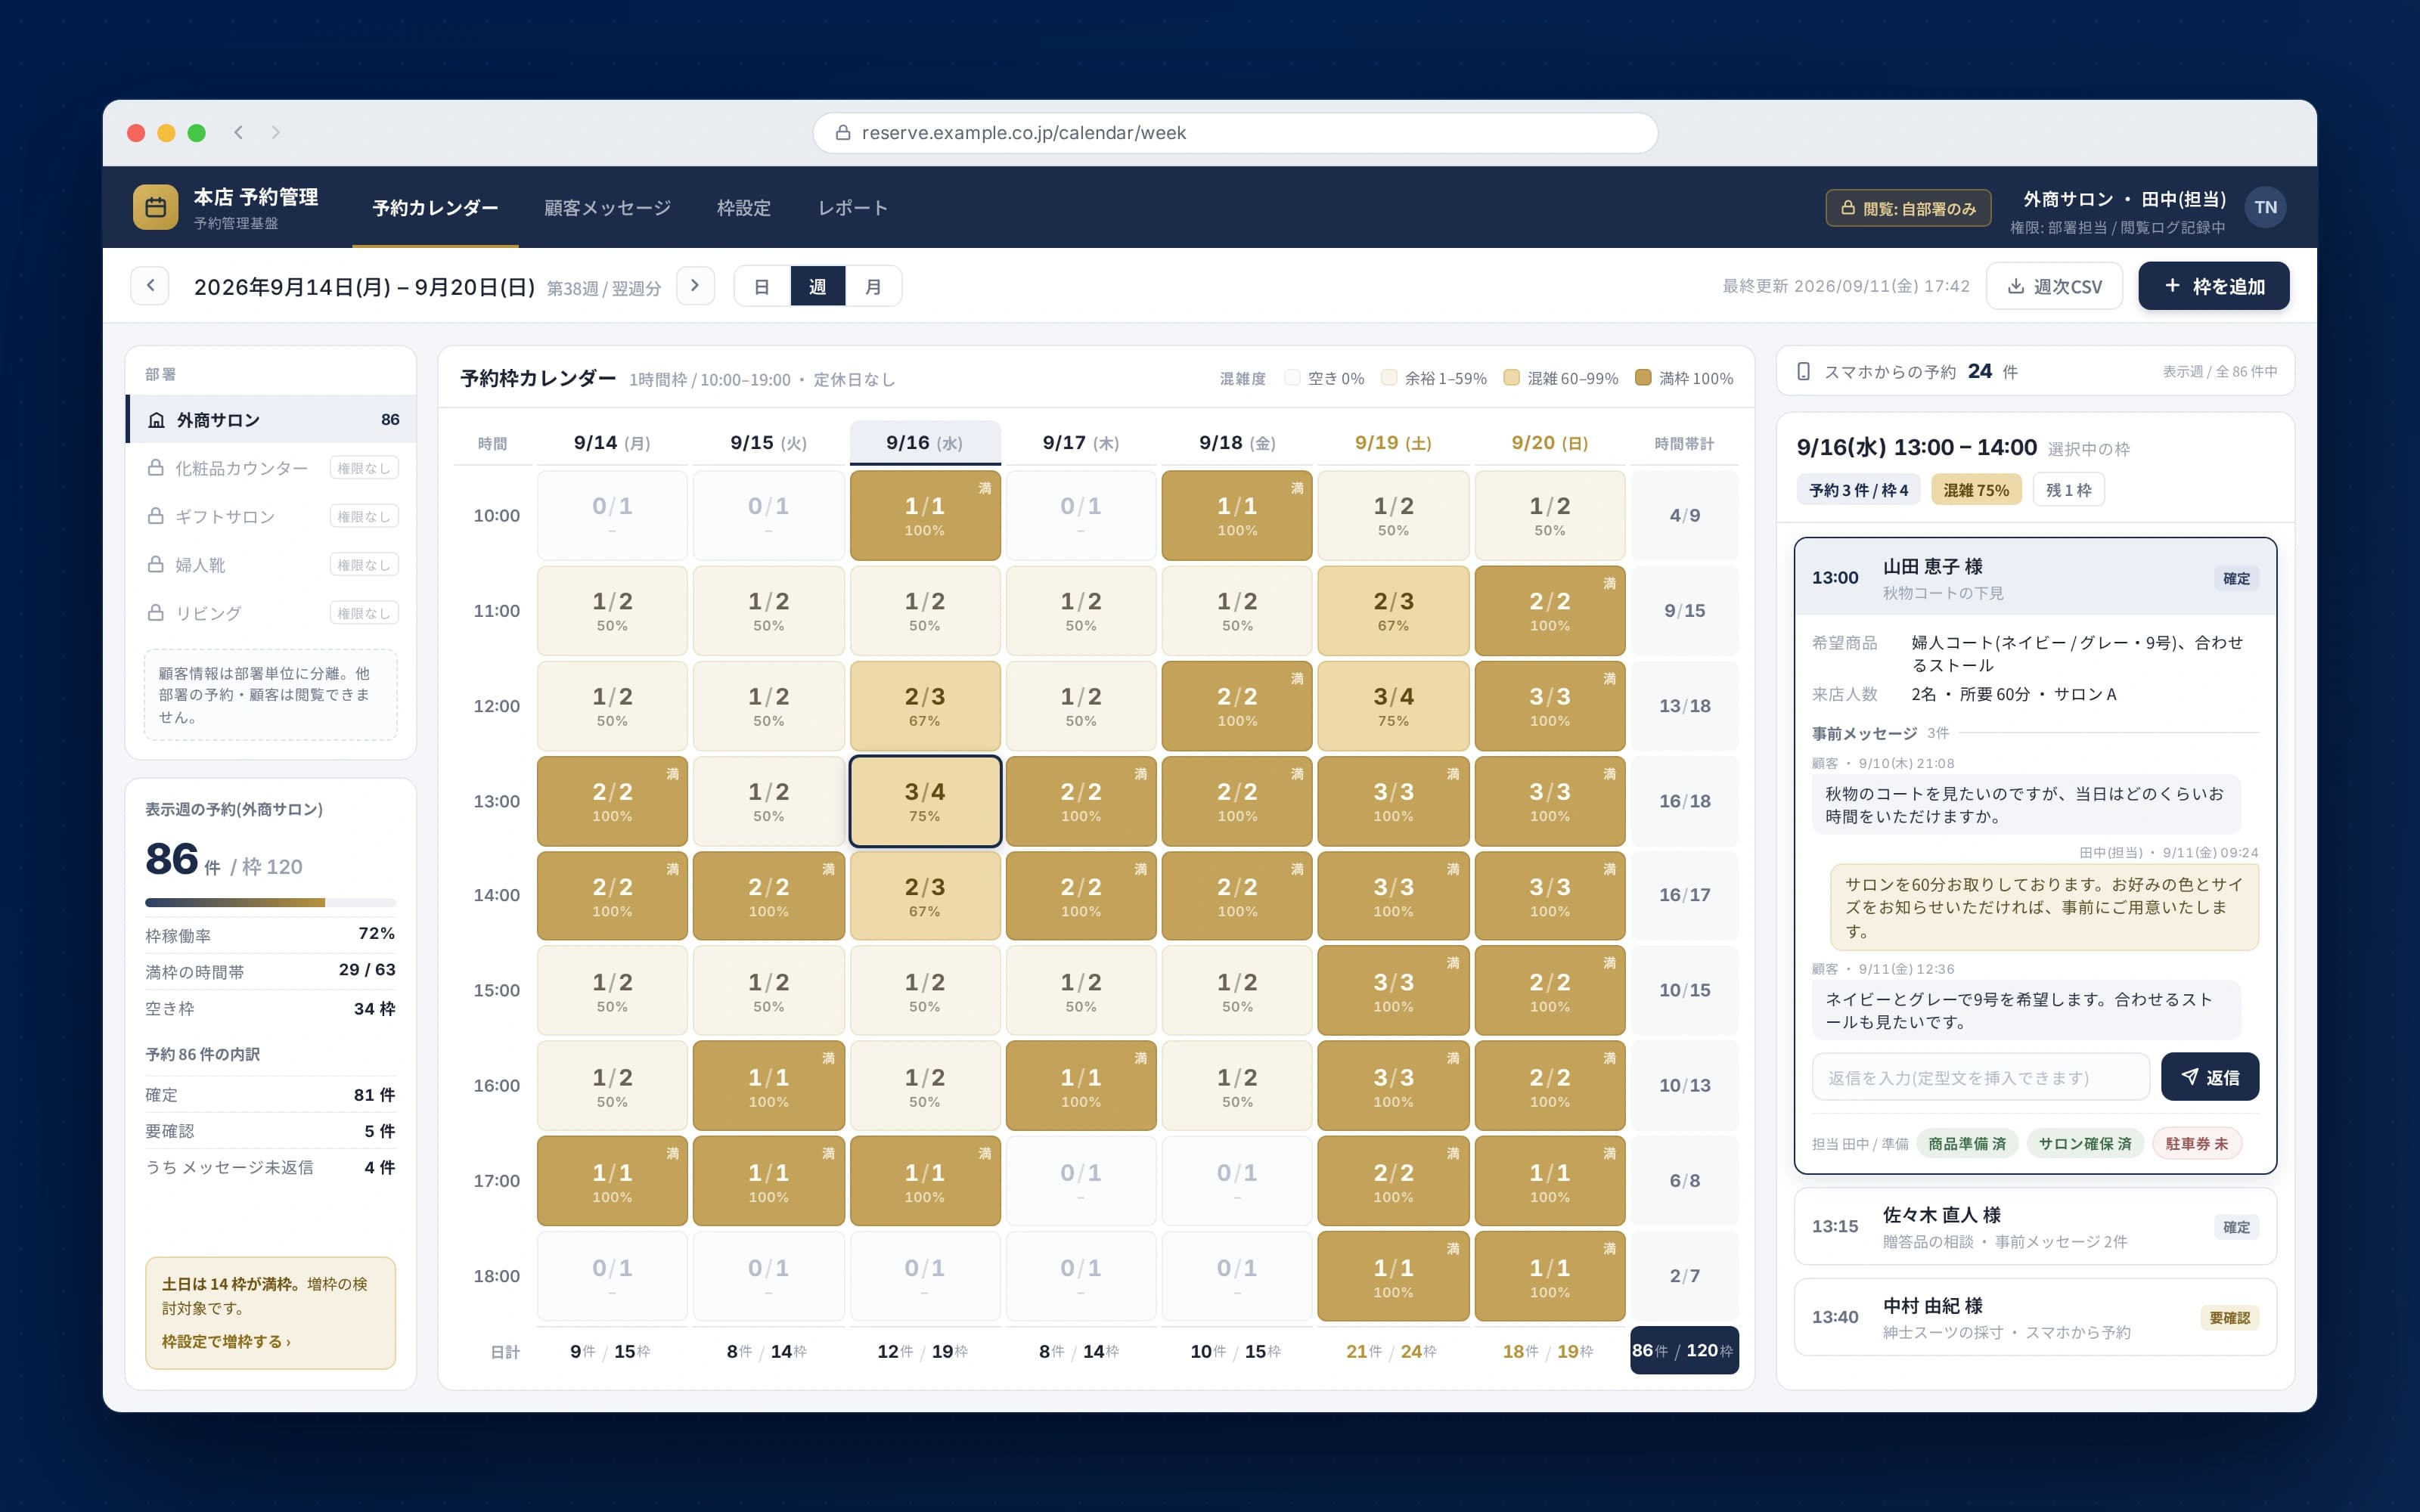Image resolution: width=2420 pixels, height=1512 pixels.
Task: Click the lock icon beside 婦人靴
Action: 156,564
